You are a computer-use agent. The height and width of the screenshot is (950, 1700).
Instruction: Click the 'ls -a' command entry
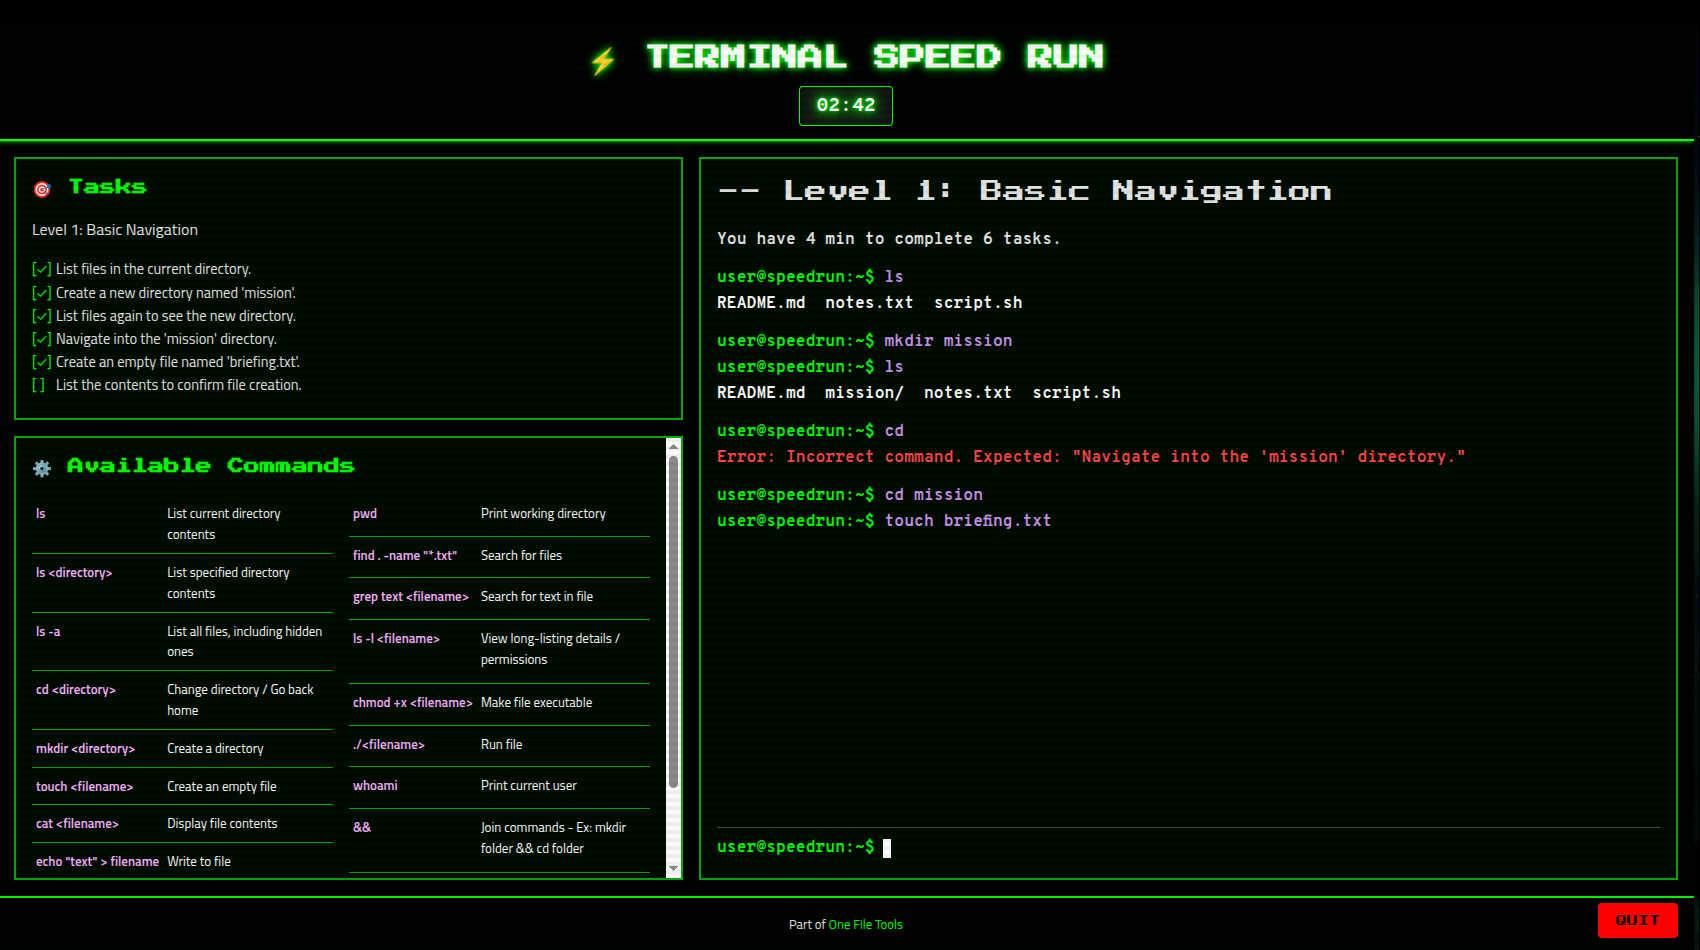48,632
